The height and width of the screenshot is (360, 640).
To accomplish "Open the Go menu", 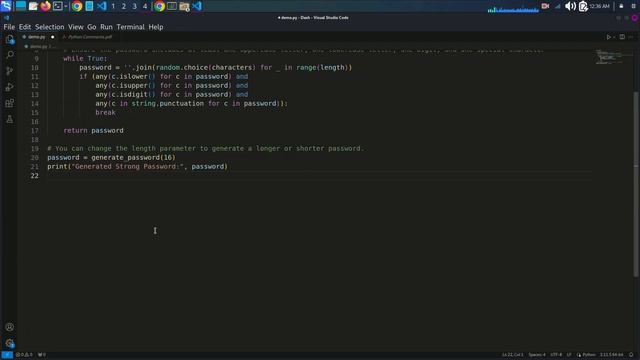I will pyautogui.click(x=91, y=27).
